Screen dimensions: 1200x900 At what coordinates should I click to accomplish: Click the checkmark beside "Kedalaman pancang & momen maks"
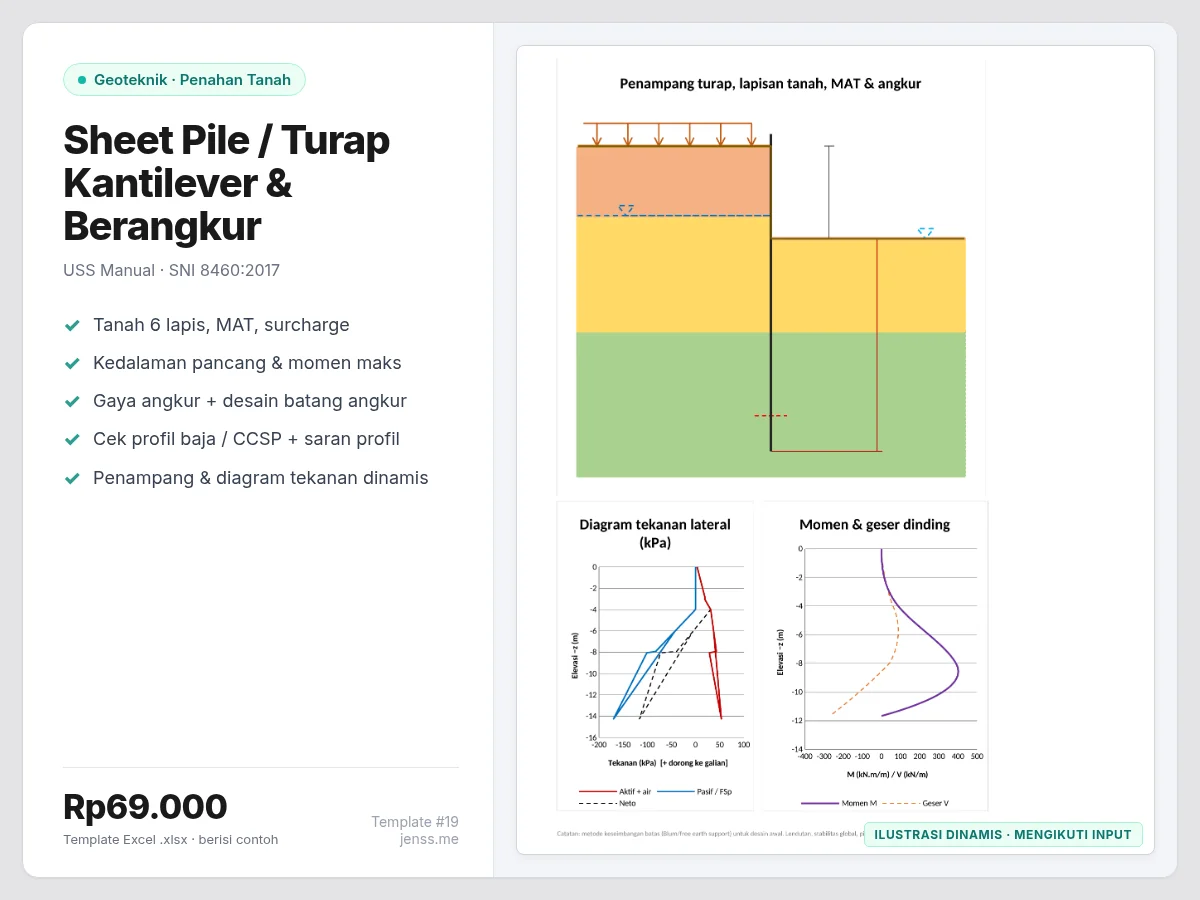[x=72, y=363]
